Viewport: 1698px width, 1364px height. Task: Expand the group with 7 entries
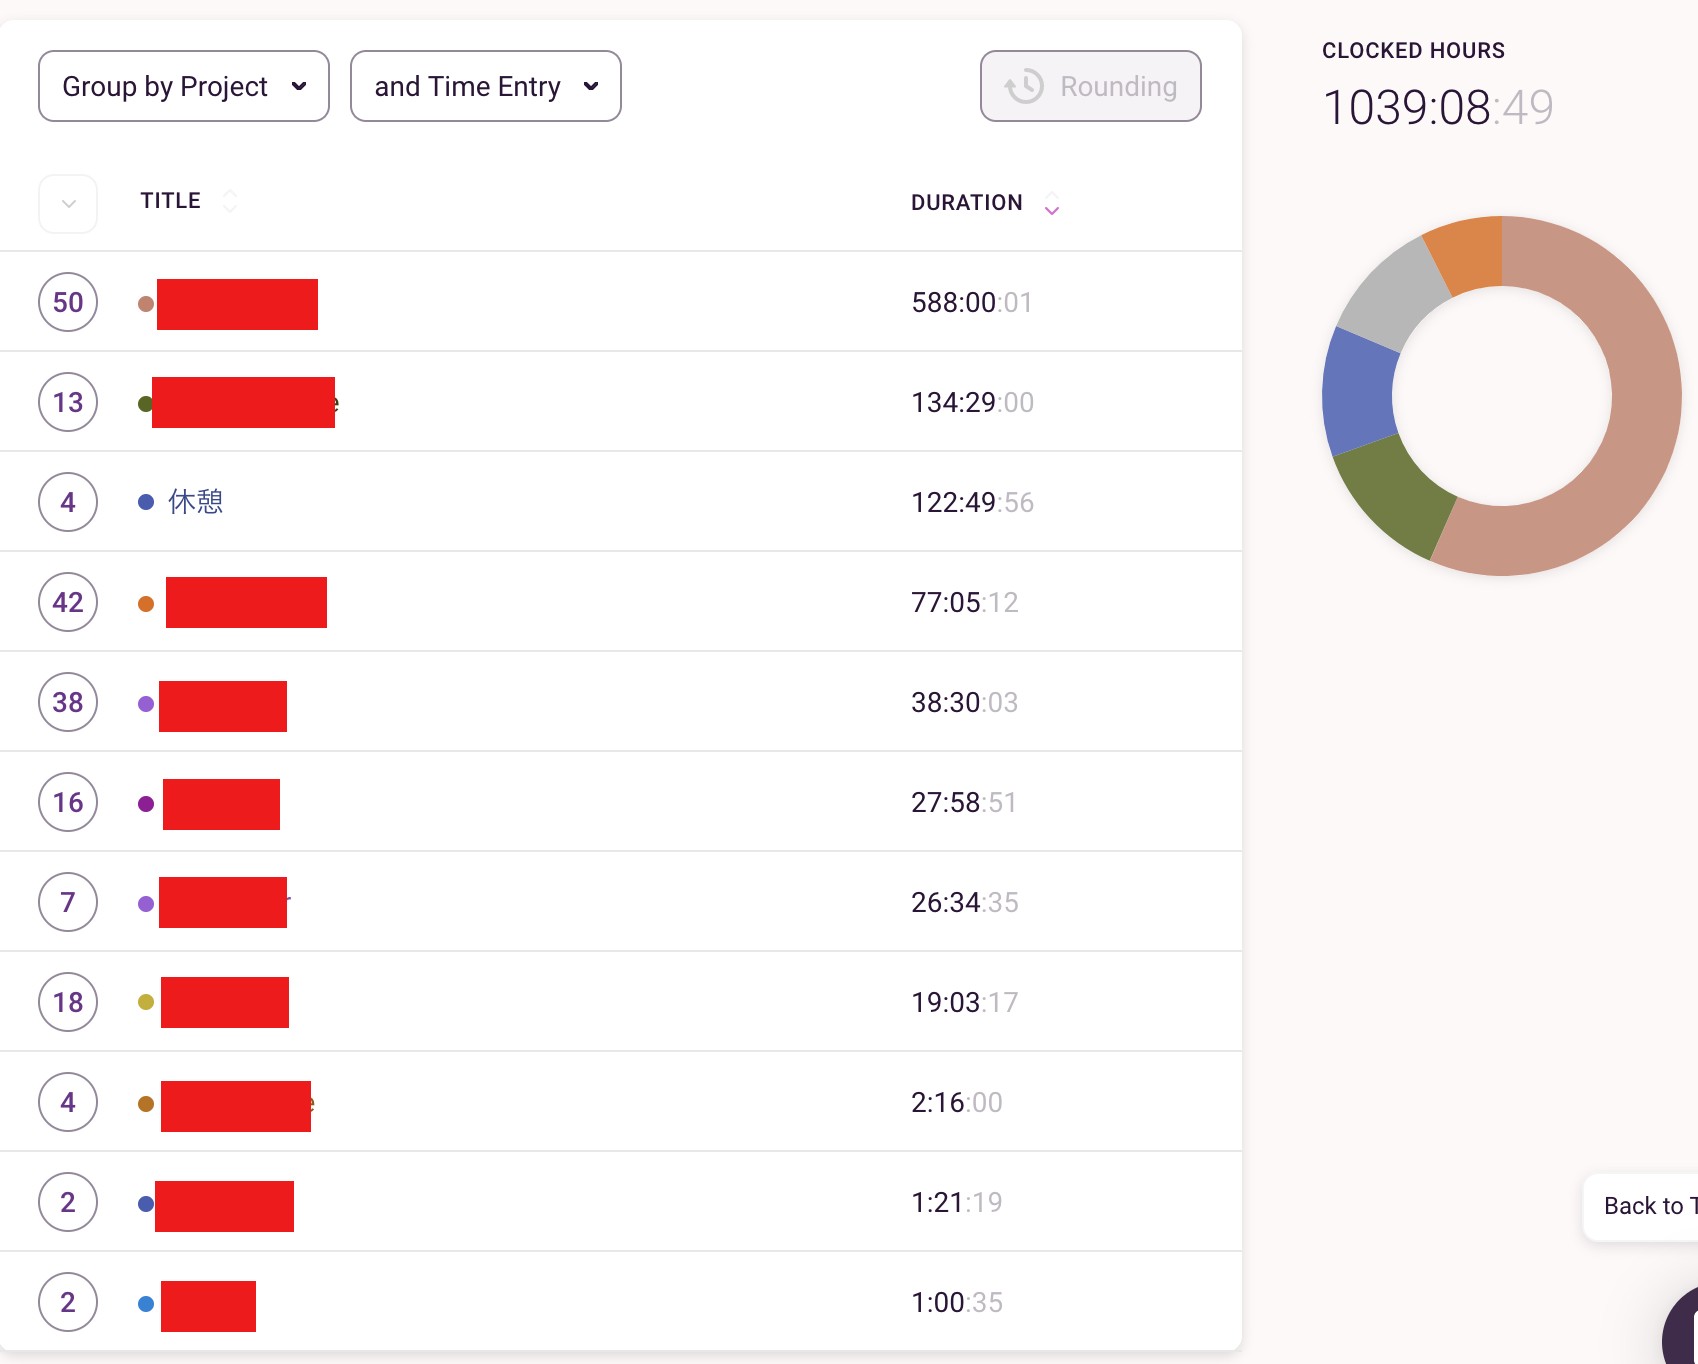tap(68, 902)
